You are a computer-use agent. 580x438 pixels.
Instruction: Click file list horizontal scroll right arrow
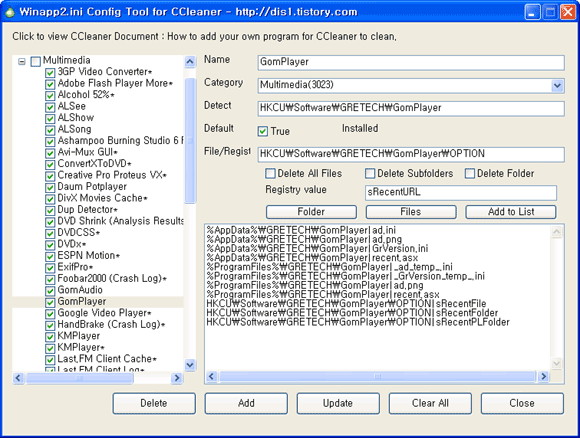[543, 377]
